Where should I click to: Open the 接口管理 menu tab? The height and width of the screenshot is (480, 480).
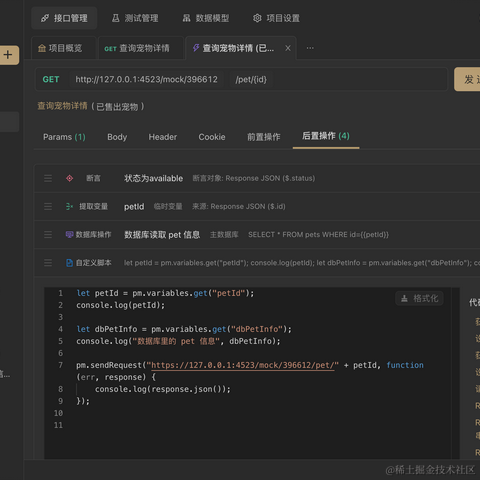(64, 18)
